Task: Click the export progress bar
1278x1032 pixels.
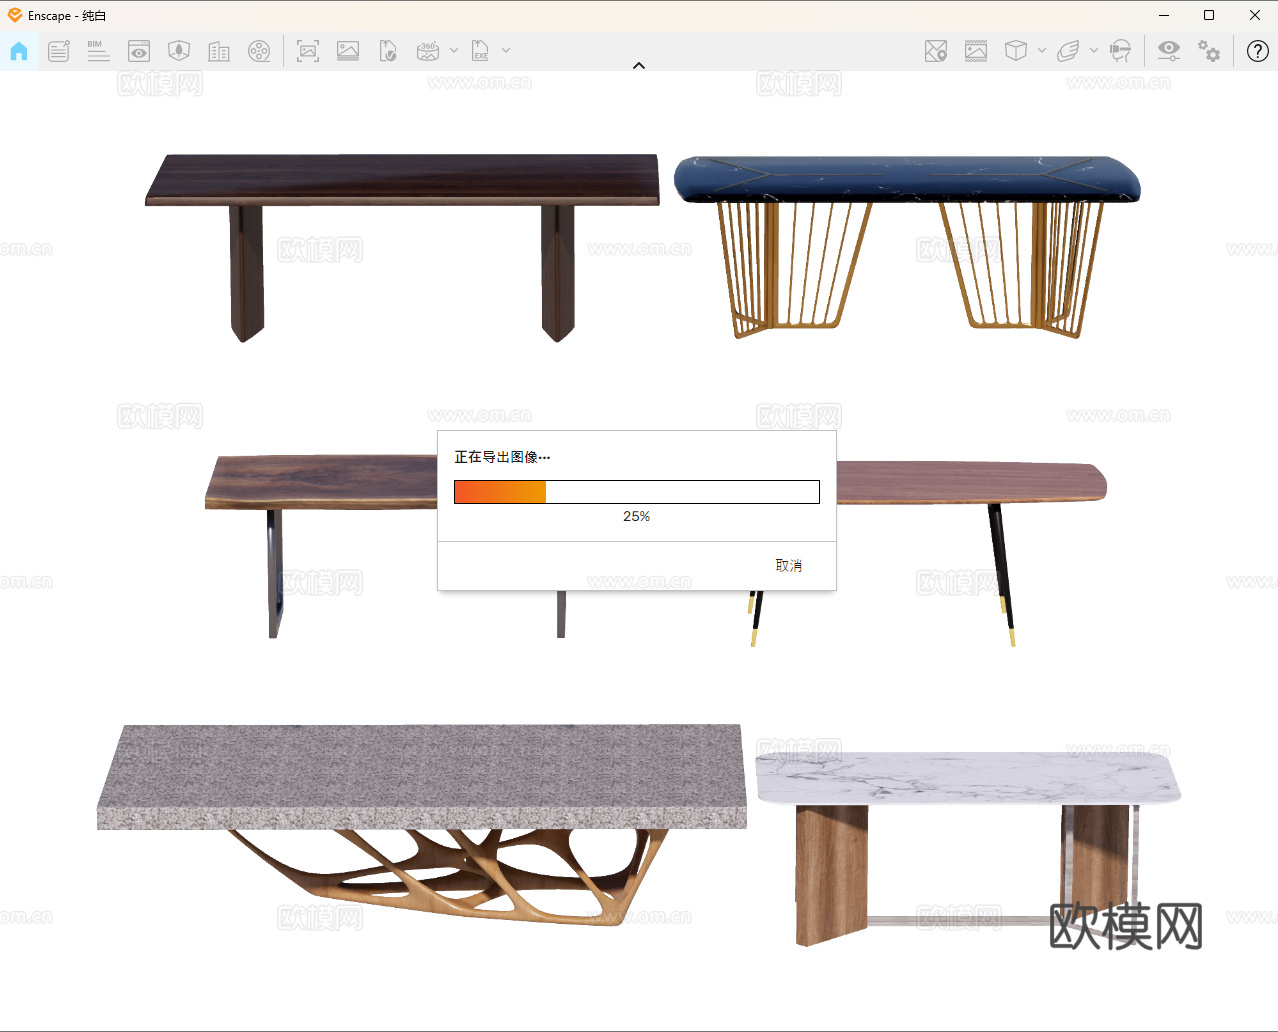Action: [x=637, y=492]
